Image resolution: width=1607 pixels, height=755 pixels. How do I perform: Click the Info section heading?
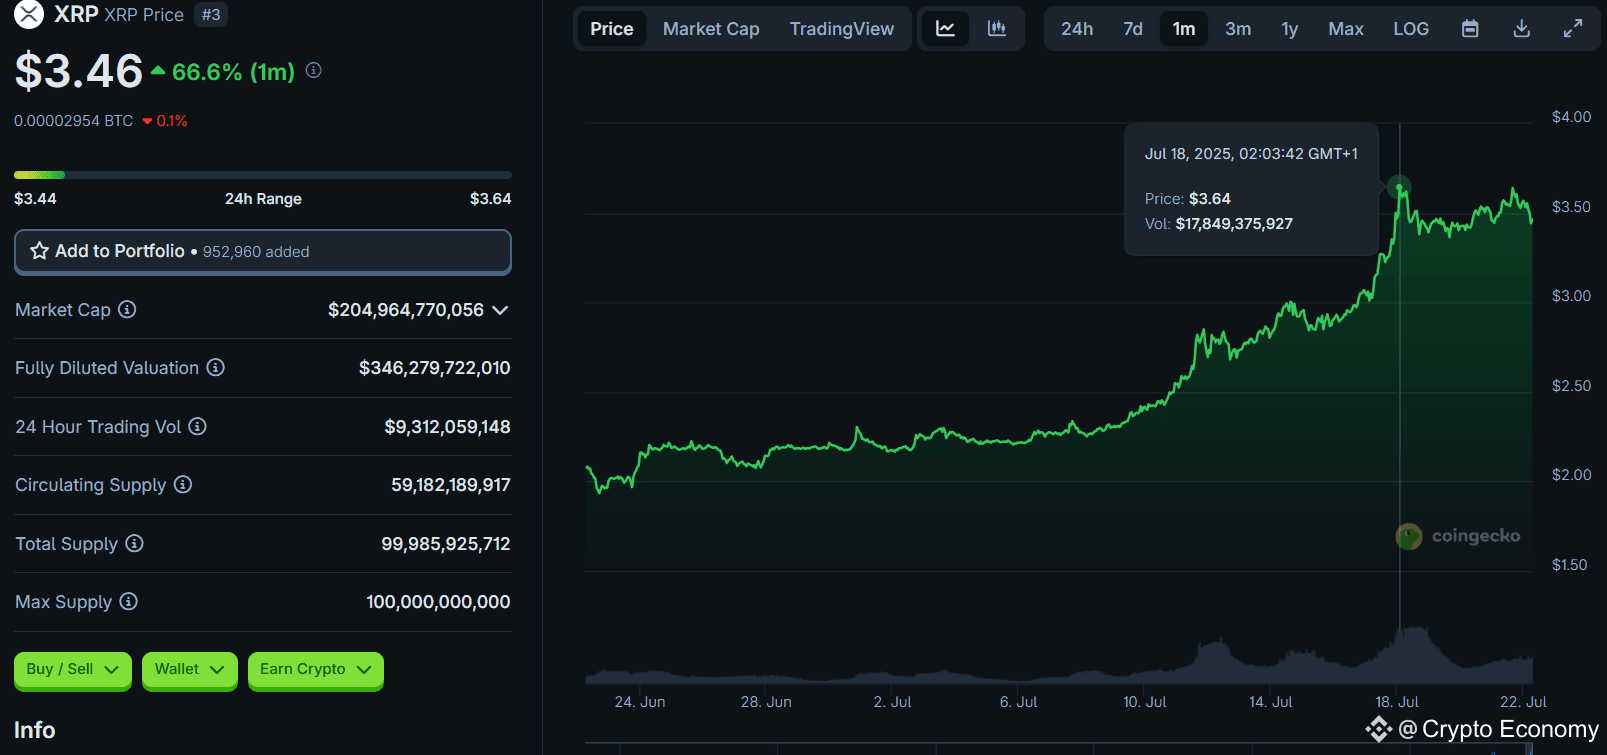[x=35, y=730]
